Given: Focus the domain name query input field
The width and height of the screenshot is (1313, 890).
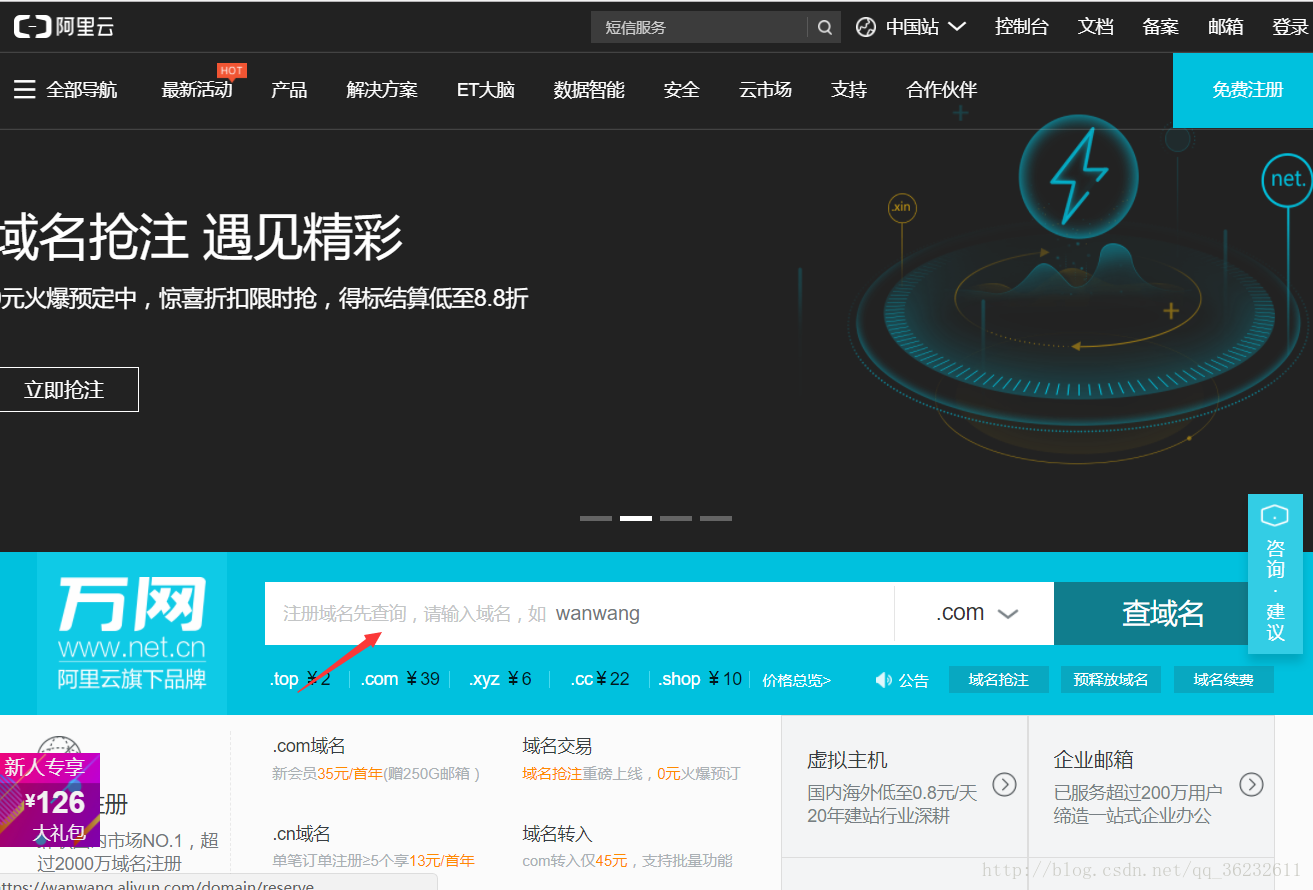Looking at the screenshot, I should click(579, 613).
